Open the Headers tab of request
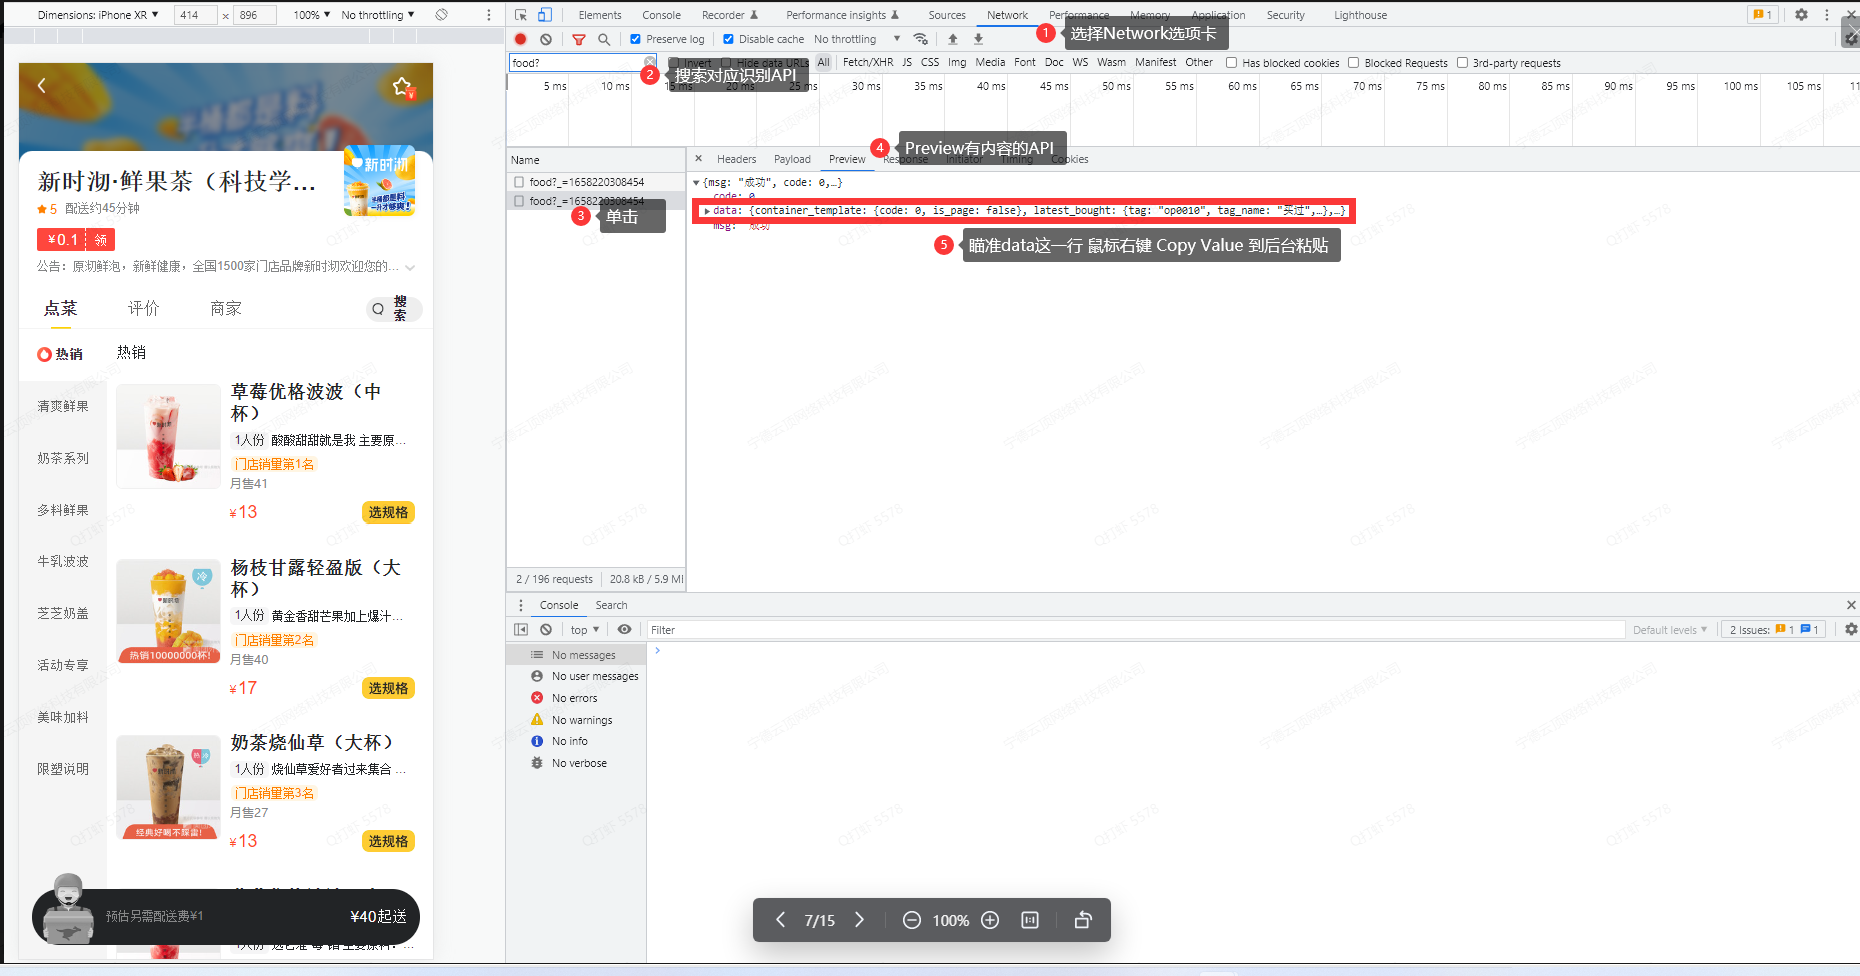 tap(737, 159)
